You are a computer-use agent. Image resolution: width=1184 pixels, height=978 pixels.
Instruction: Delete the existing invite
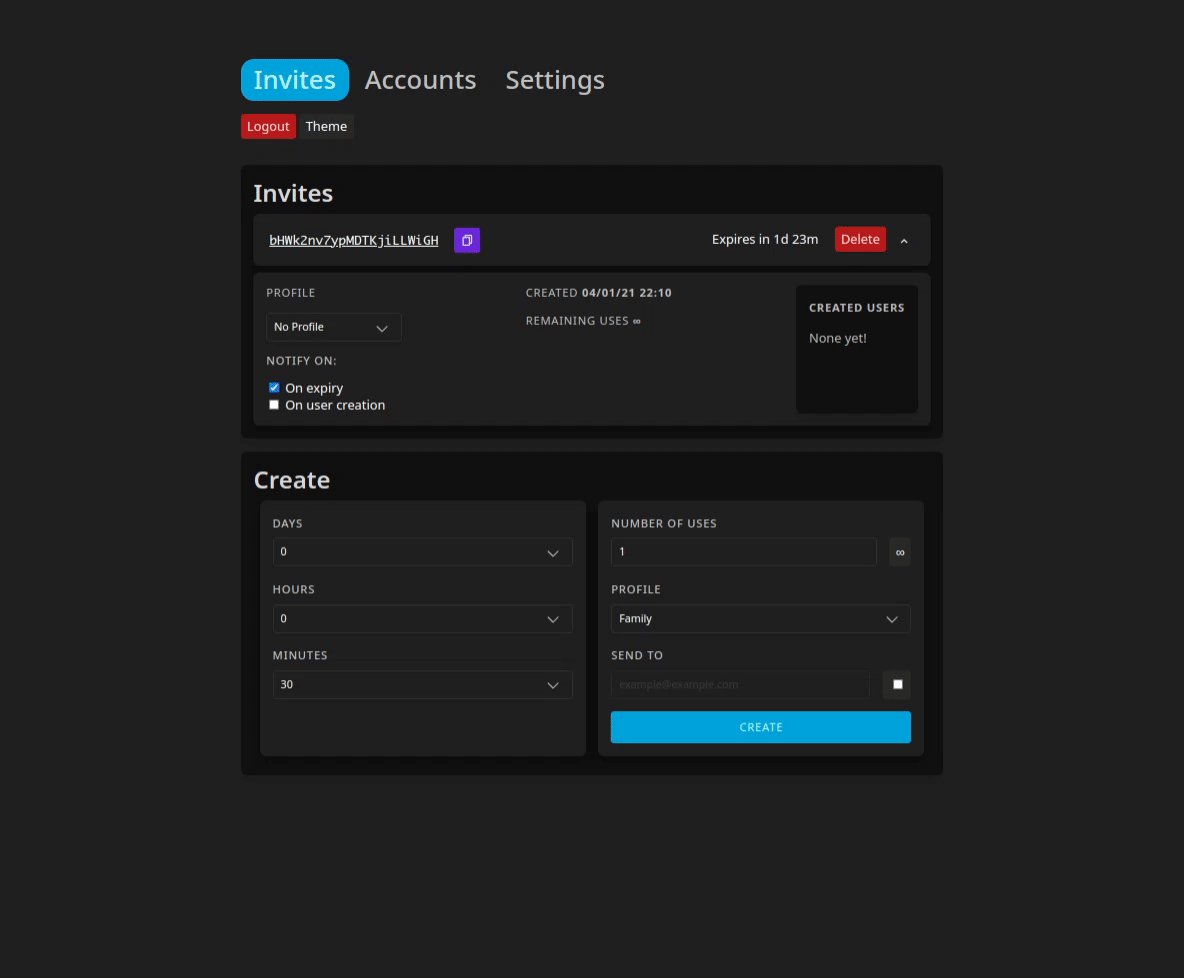tap(860, 239)
